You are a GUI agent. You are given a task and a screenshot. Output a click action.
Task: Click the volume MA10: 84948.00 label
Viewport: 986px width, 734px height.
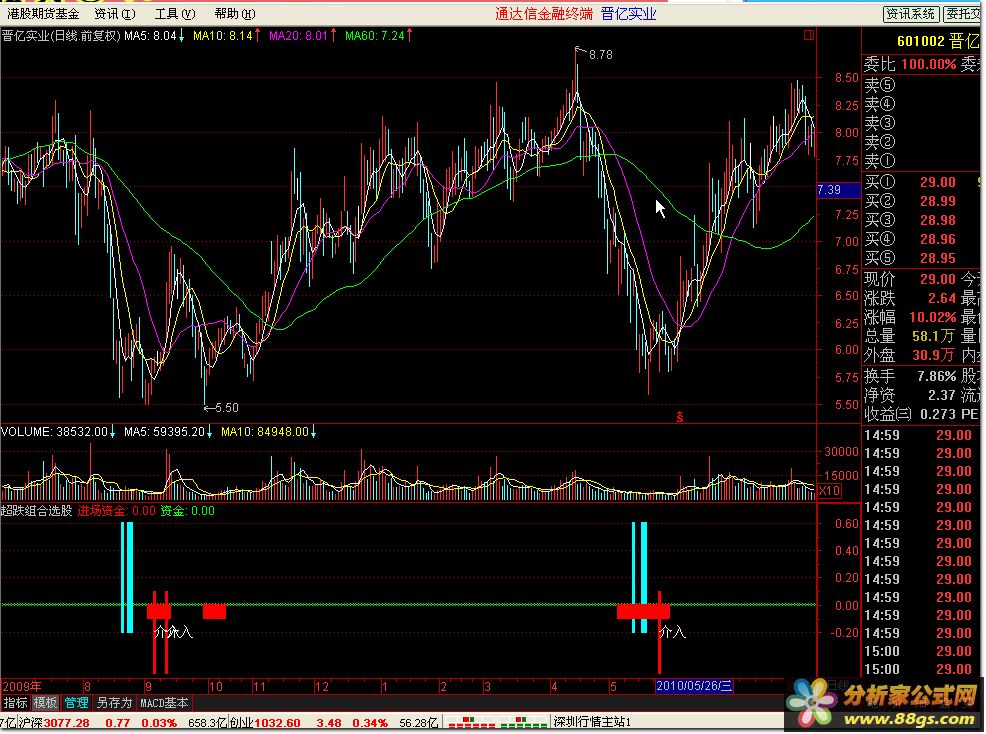tap(269, 432)
